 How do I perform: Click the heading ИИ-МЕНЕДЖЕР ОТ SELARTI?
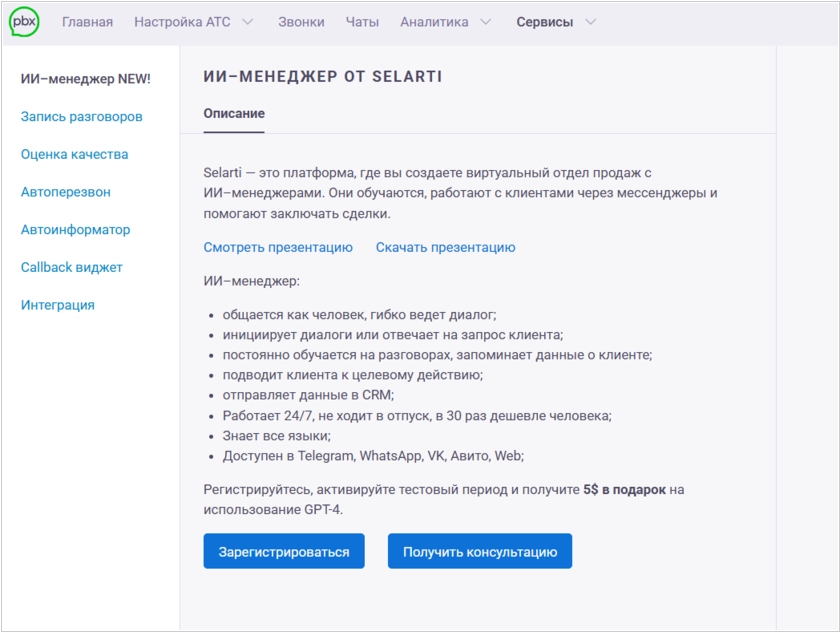tap(322, 77)
